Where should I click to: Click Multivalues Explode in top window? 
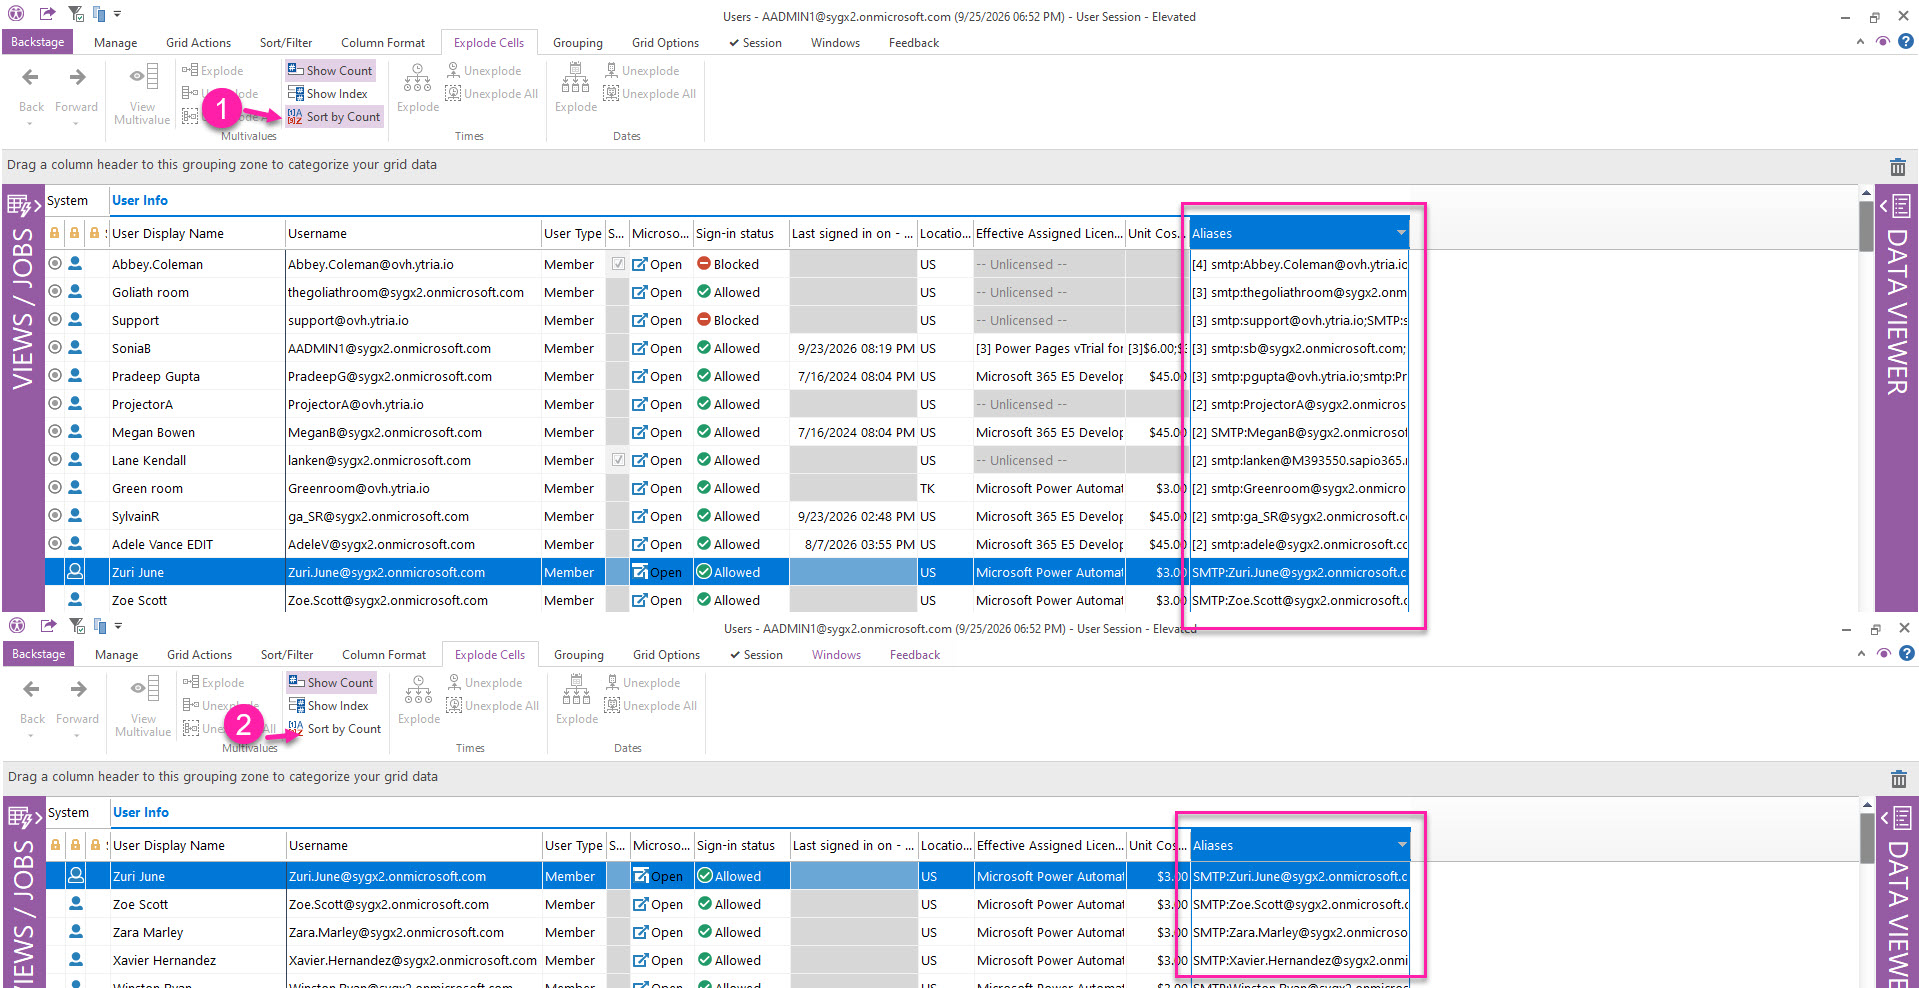(213, 70)
